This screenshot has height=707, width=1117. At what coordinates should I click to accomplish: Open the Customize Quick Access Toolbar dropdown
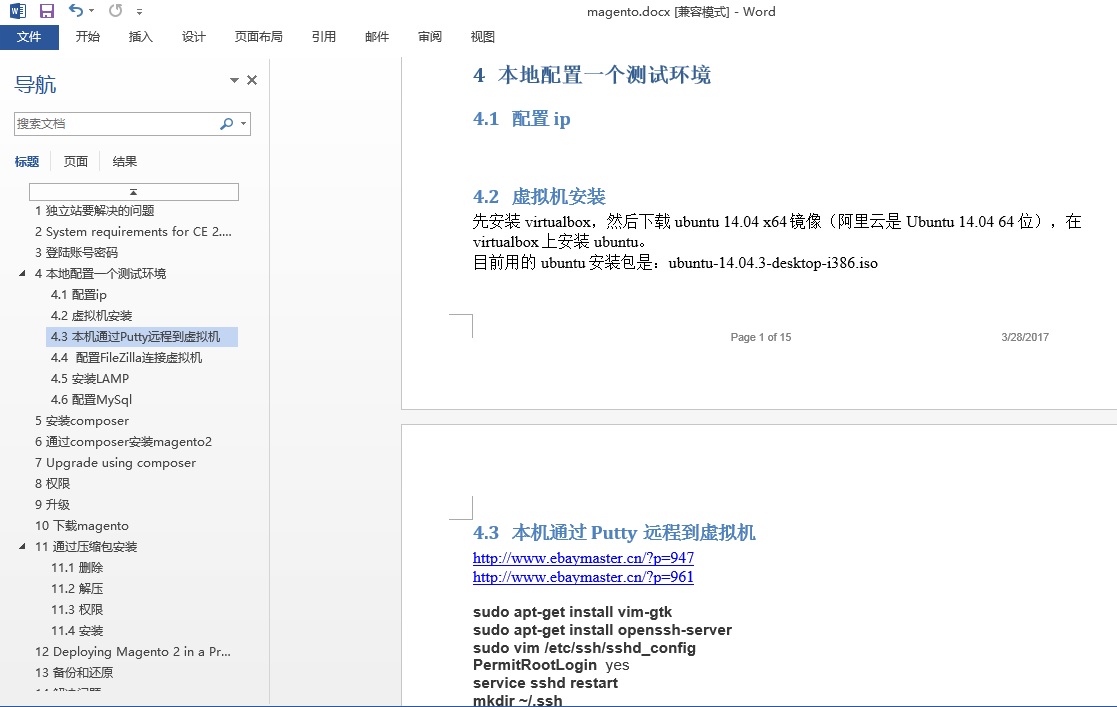pyautogui.click(x=139, y=12)
